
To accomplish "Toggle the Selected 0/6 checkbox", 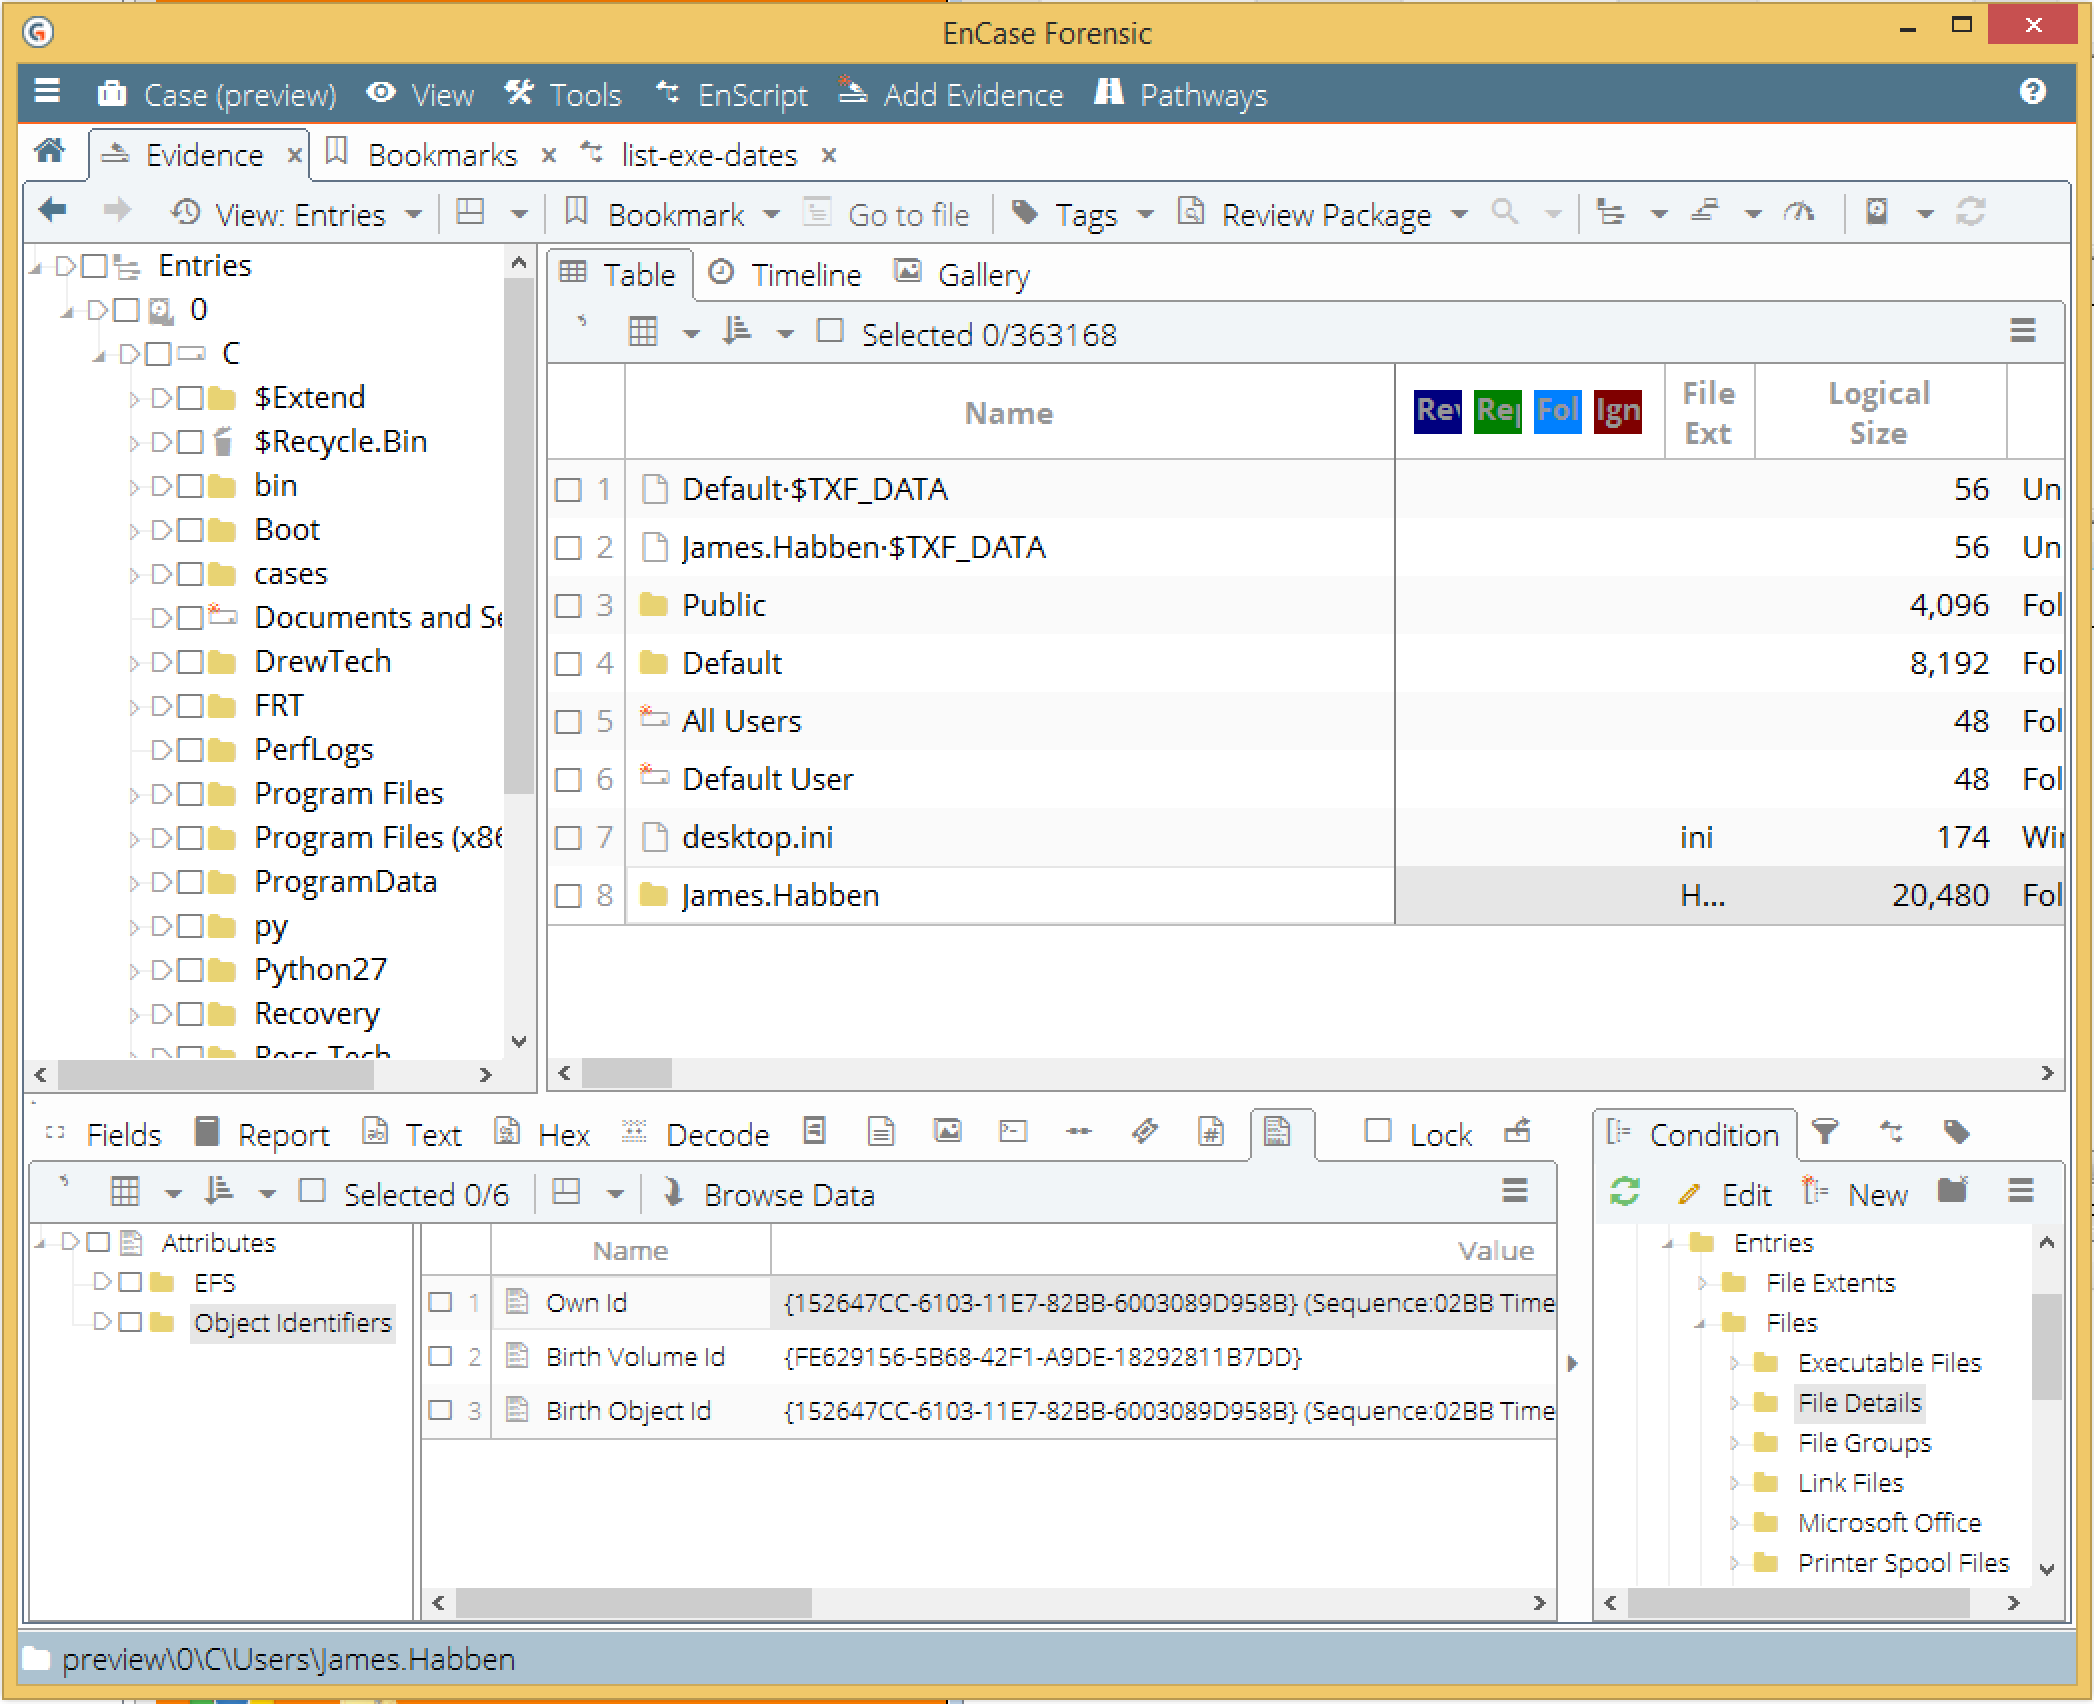I will 312,1191.
